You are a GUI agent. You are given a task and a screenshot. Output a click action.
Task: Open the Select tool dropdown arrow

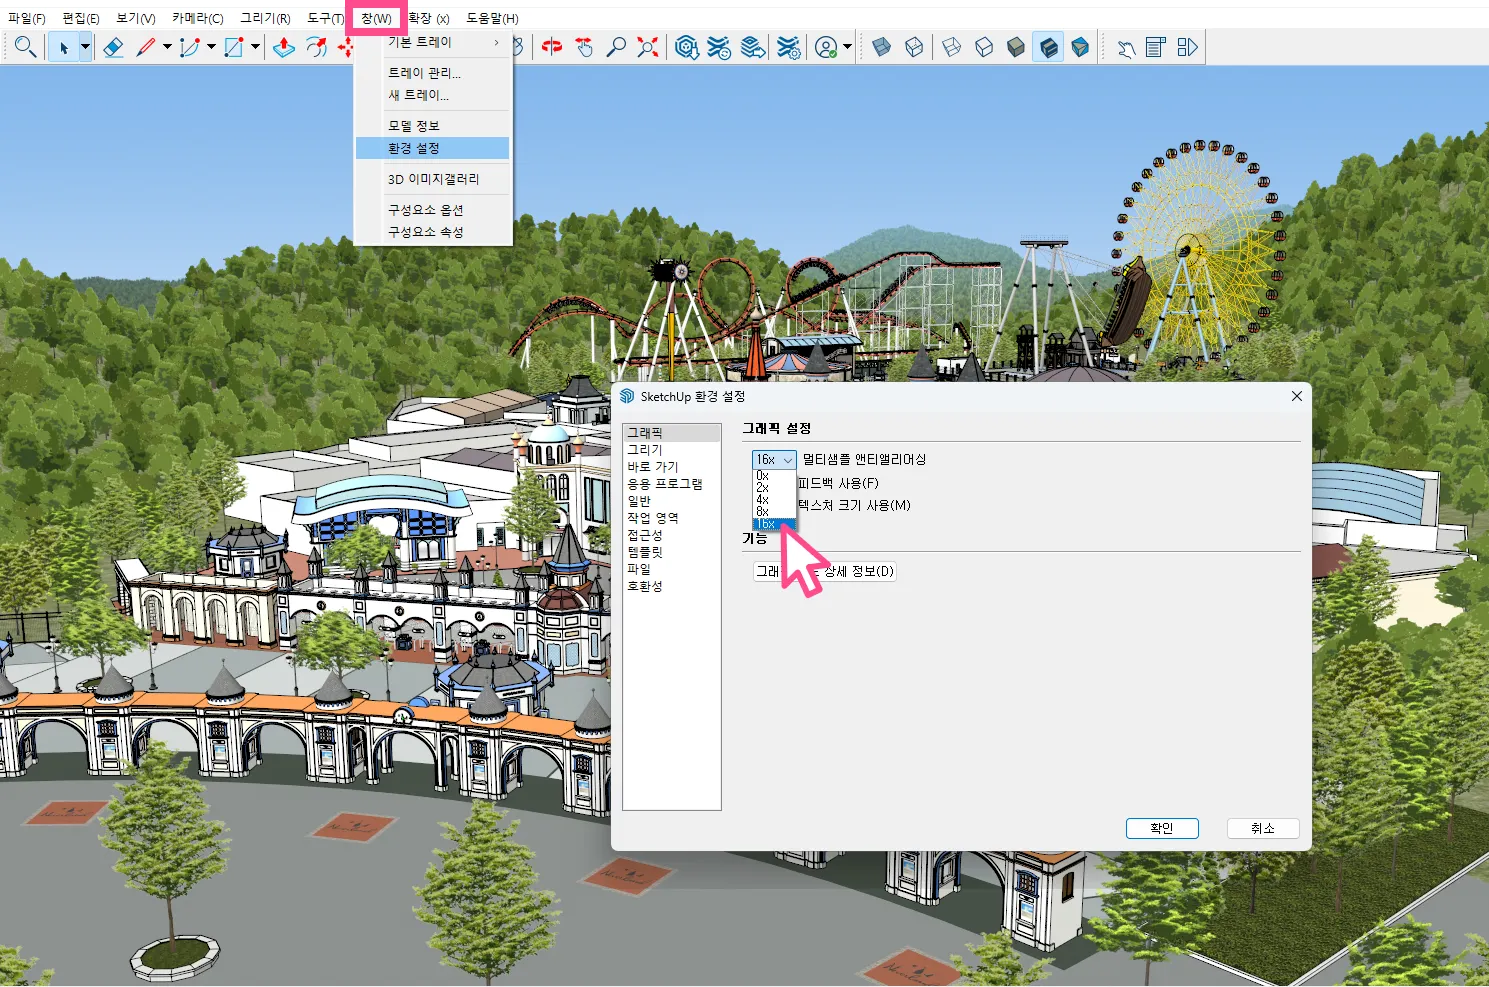point(85,47)
